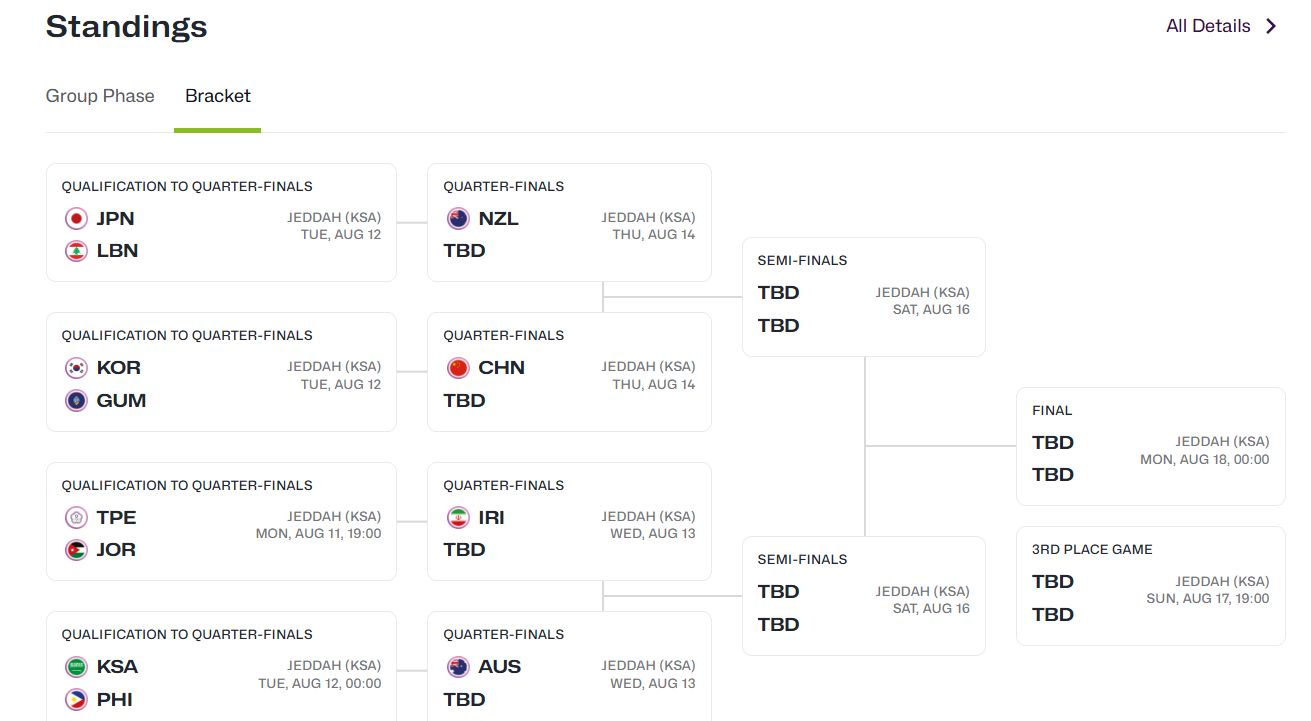Click the Guam flag icon
The height and width of the screenshot is (721, 1311).
point(76,401)
